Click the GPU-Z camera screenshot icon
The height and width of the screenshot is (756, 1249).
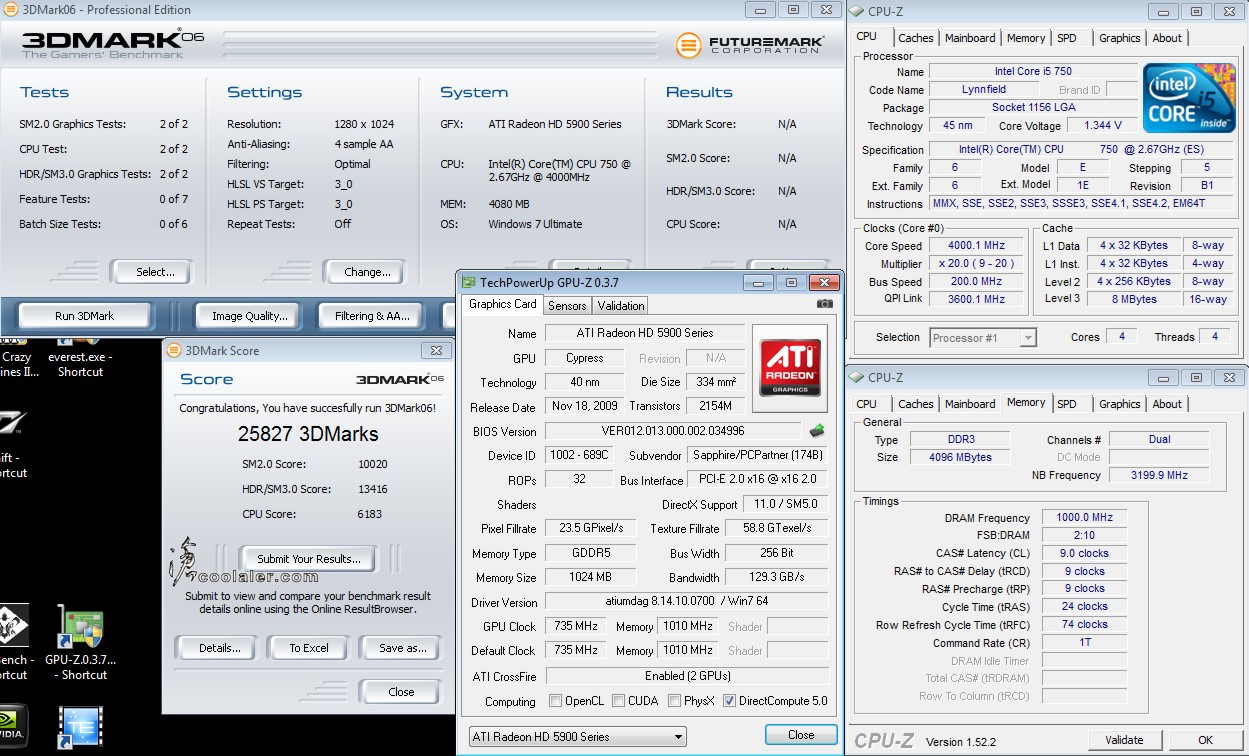(x=824, y=304)
